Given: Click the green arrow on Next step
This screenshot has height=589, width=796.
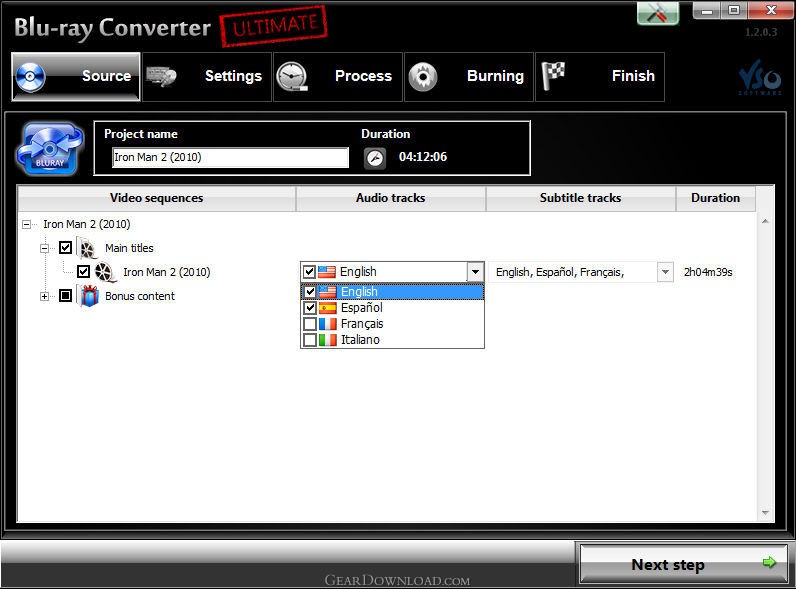Looking at the screenshot, I should [769, 562].
